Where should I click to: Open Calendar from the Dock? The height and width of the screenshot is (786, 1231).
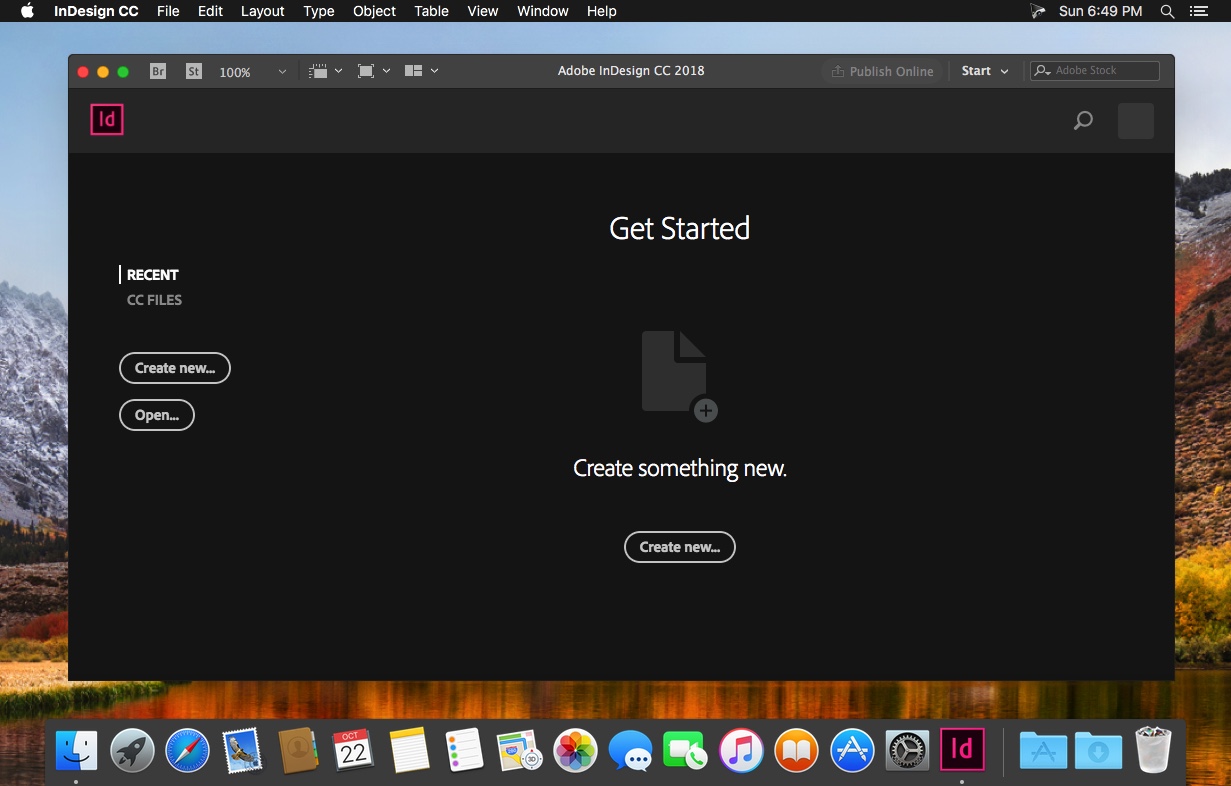click(x=353, y=750)
